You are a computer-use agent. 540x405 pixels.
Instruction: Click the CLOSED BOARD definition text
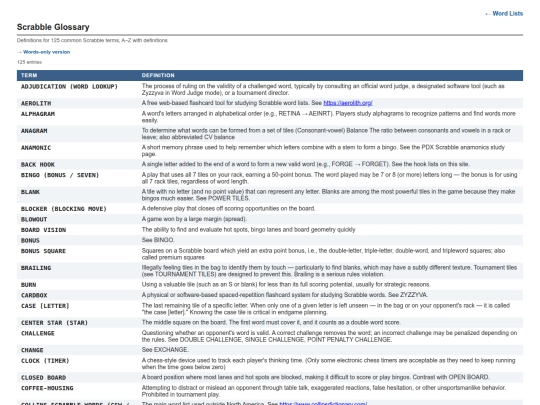pyautogui.click(x=315, y=377)
